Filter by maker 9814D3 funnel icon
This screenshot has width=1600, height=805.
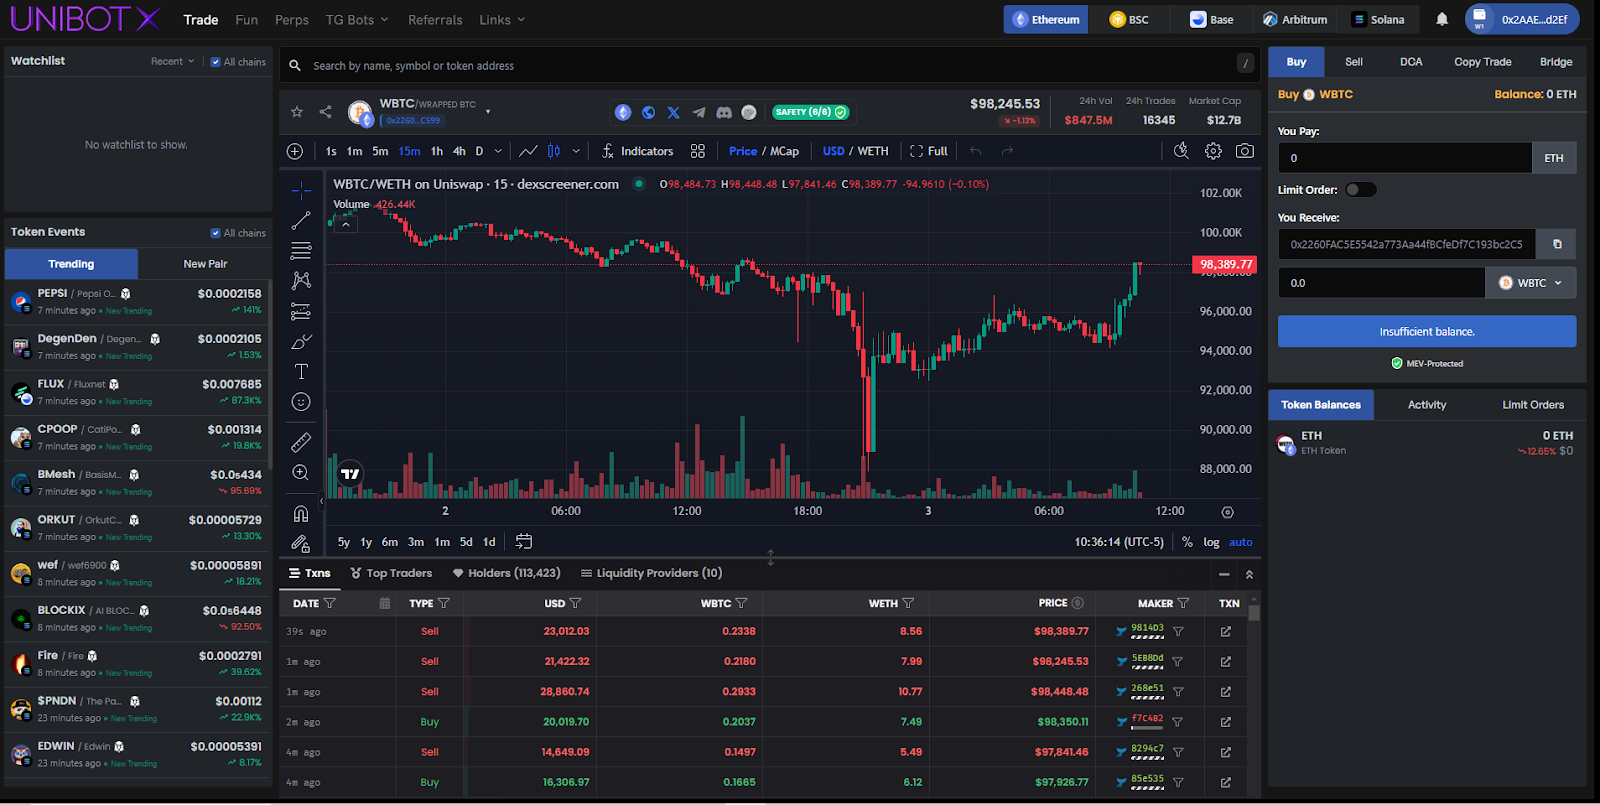tap(1178, 632)
